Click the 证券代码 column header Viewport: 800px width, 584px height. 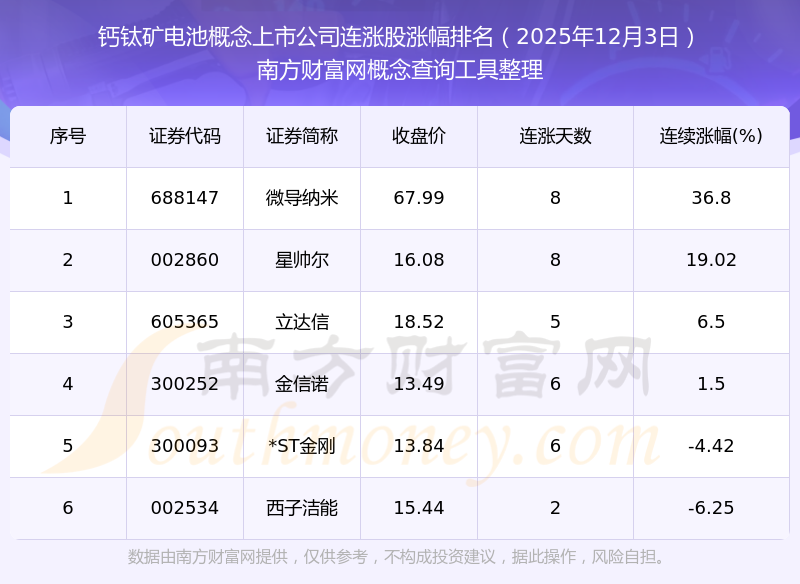(185, 137)
